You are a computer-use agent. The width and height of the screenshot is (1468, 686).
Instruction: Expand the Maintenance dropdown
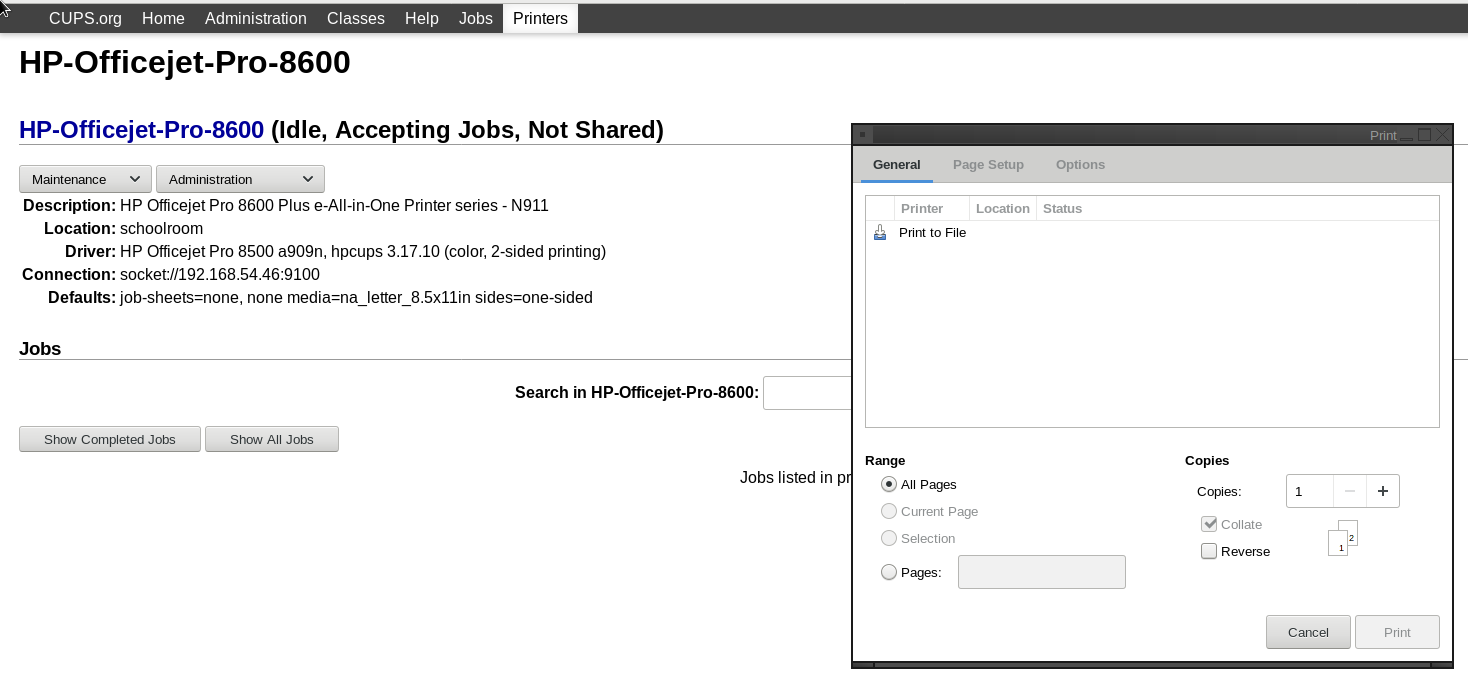click(x=85, y=179)
